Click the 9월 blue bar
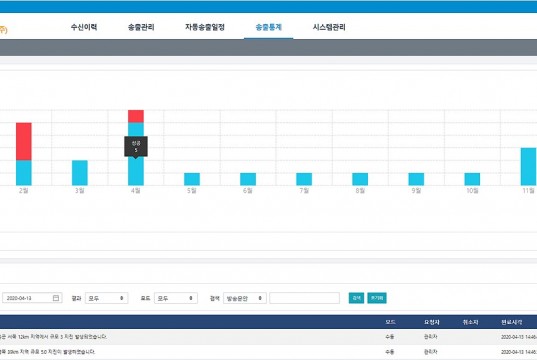The image size is (537, 360). (x=416, y=179)
